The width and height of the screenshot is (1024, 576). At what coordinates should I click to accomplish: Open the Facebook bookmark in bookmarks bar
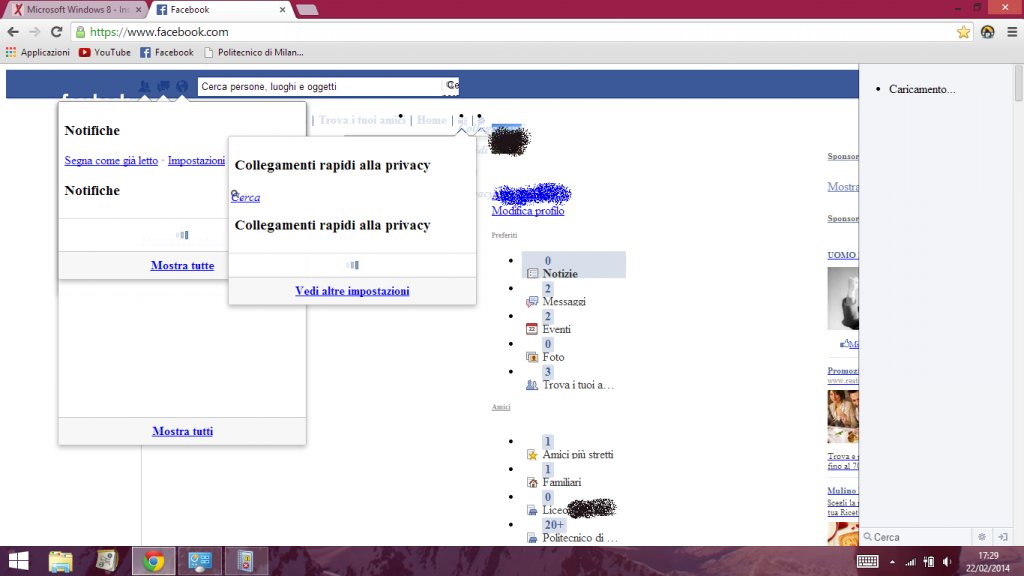(x=167, y=52)
